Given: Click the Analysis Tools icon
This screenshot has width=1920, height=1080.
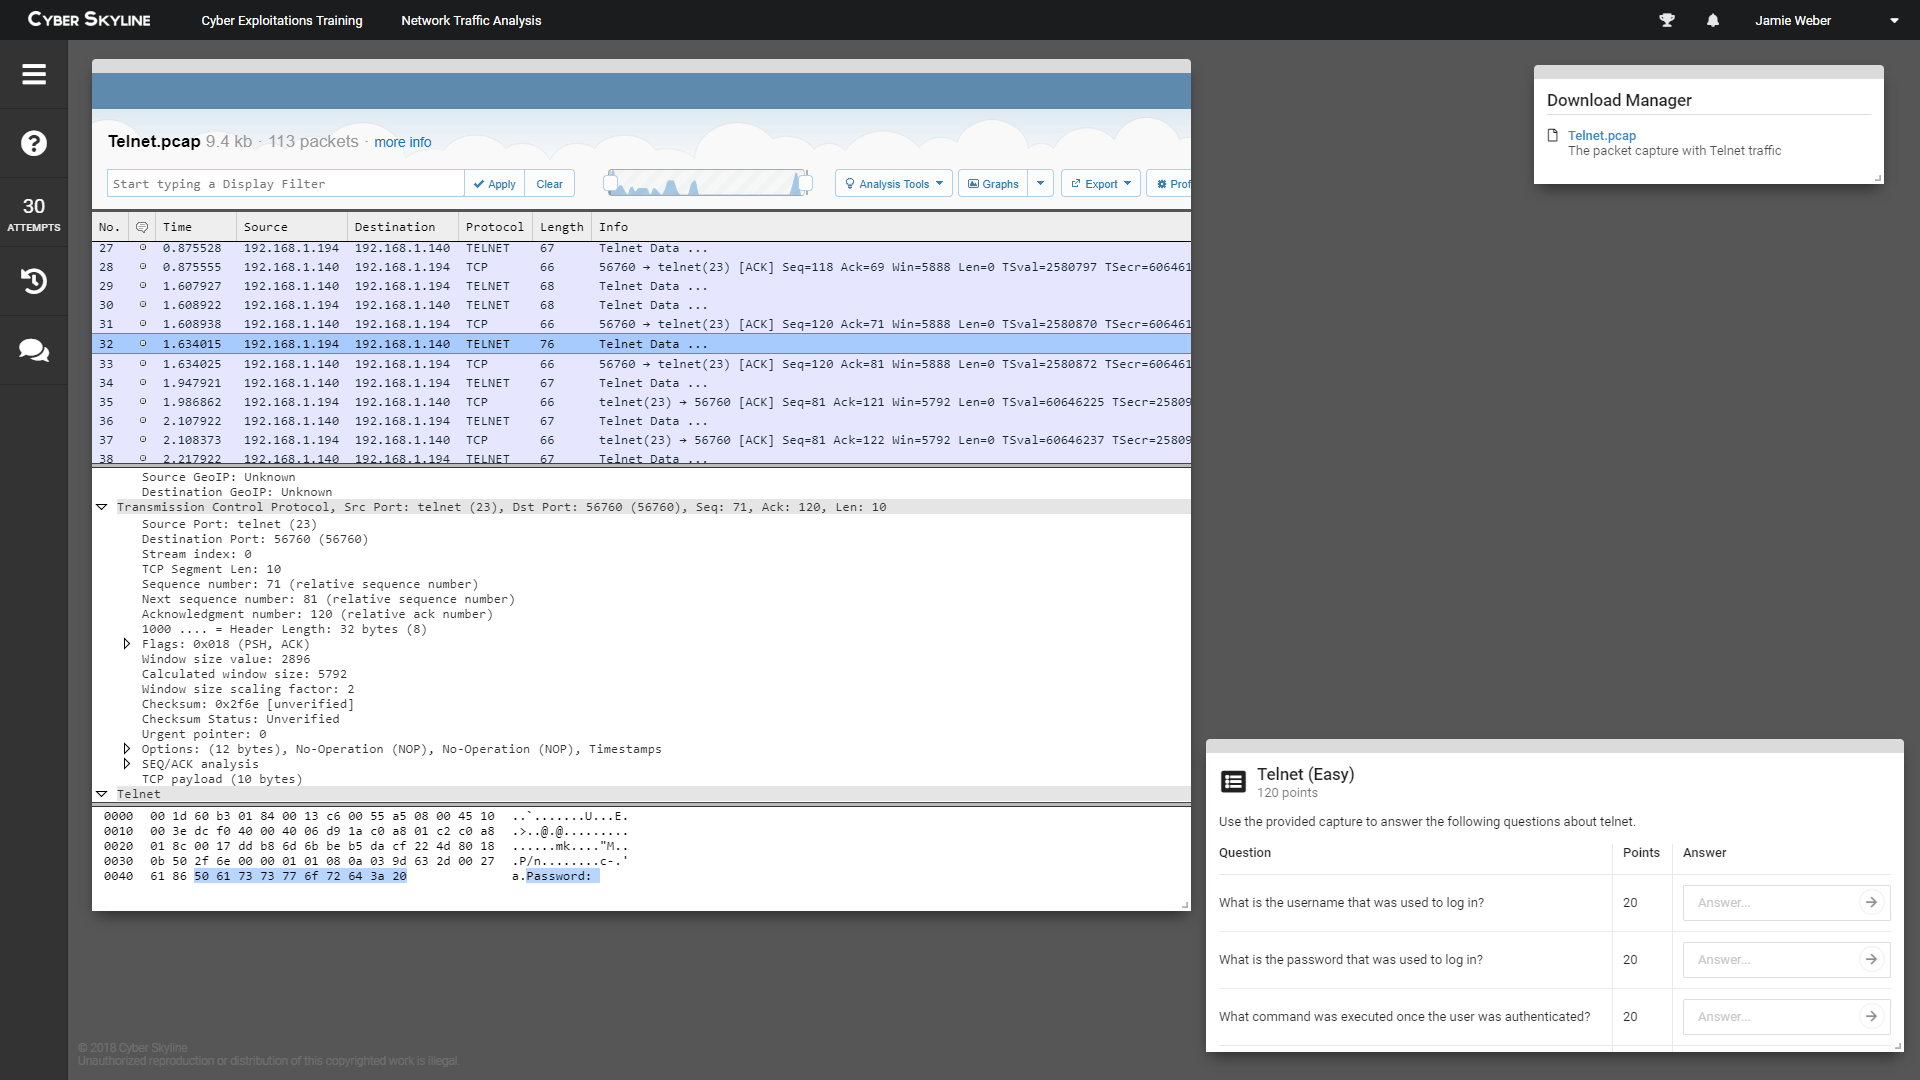Looking at the screenshot, I should coord(890,183).
